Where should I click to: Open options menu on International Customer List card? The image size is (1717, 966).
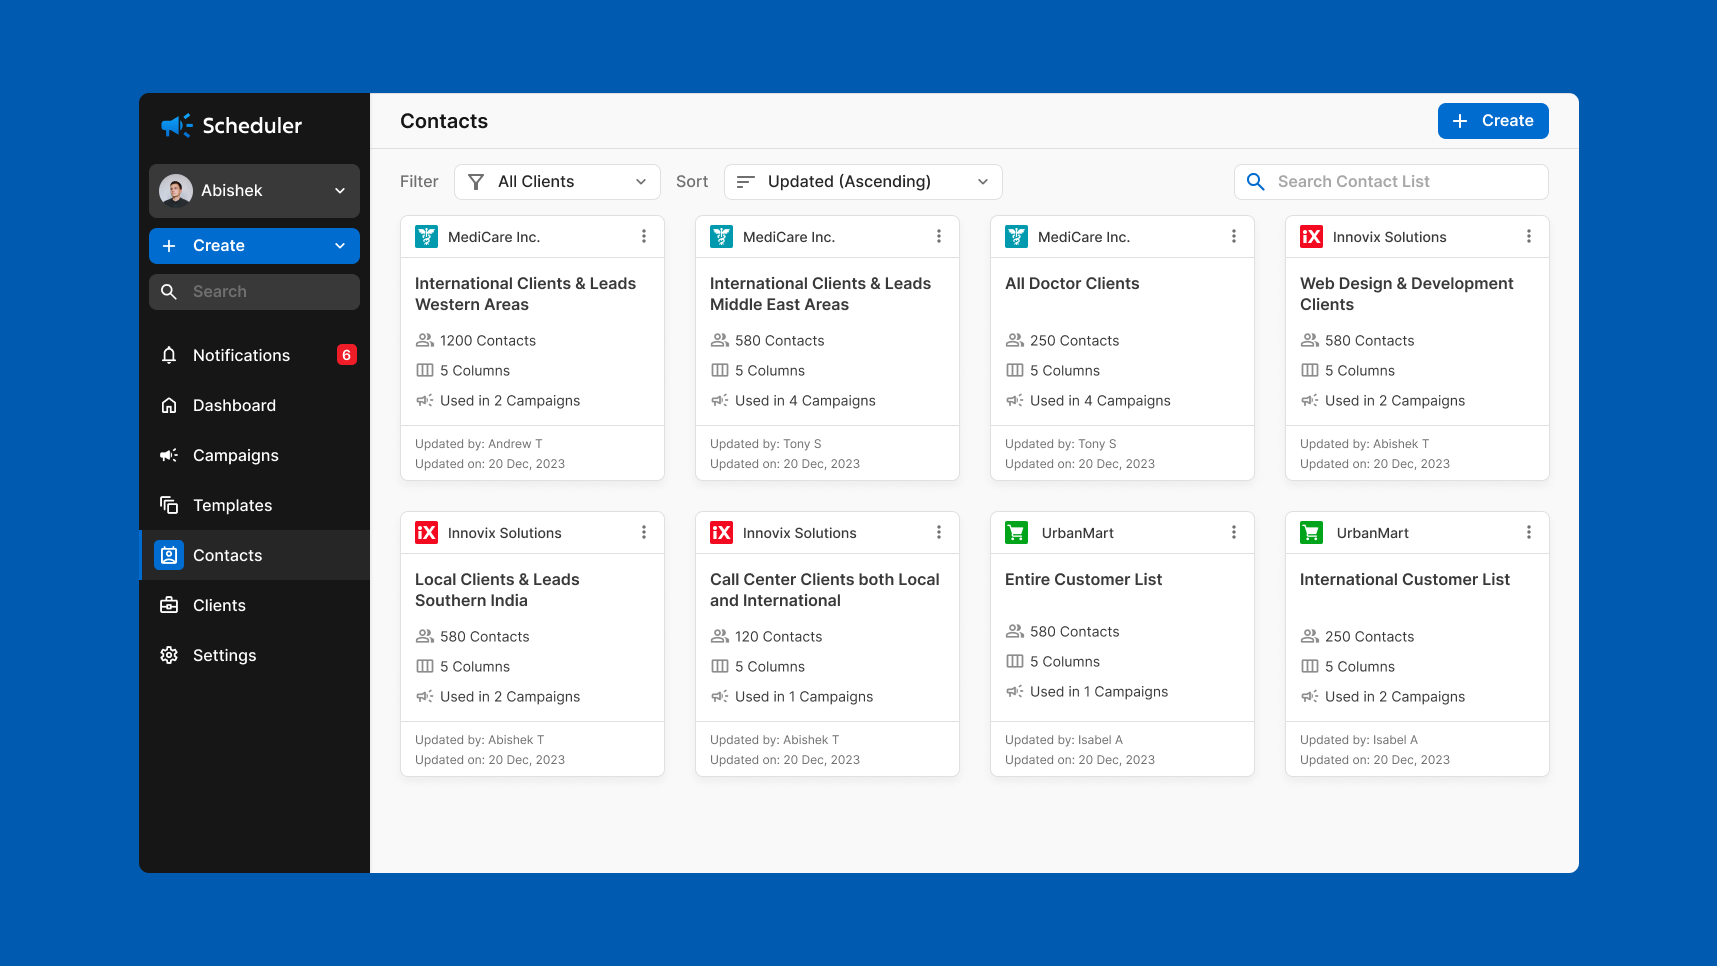(1529, 533)
